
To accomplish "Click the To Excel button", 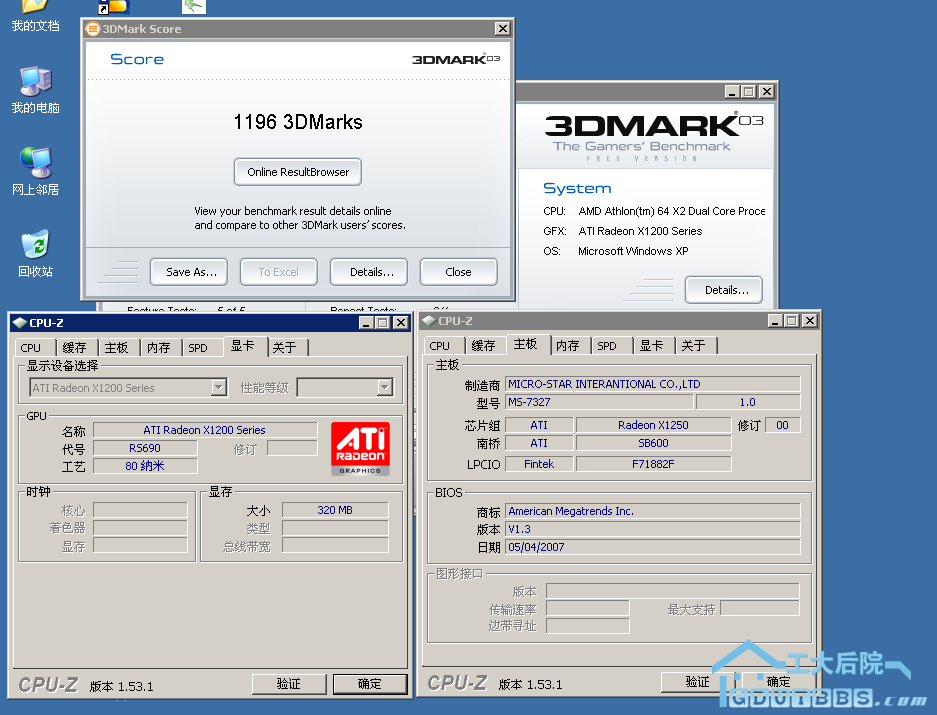I will point(278,272).
